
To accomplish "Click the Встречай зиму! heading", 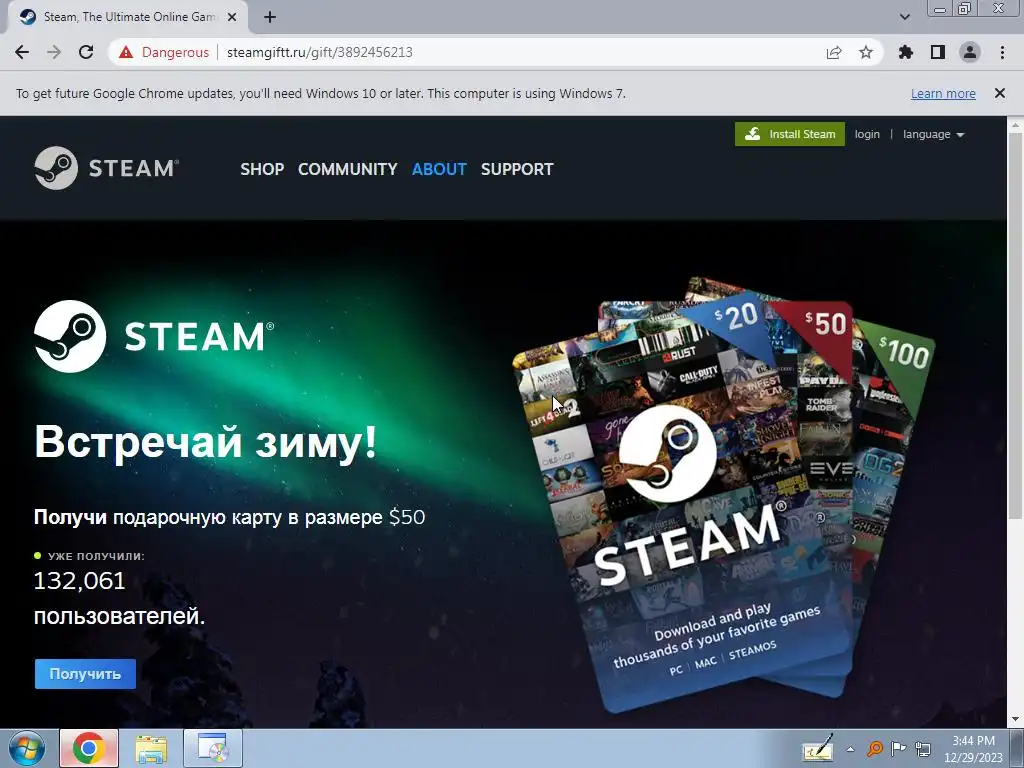I will coord(206,441).
